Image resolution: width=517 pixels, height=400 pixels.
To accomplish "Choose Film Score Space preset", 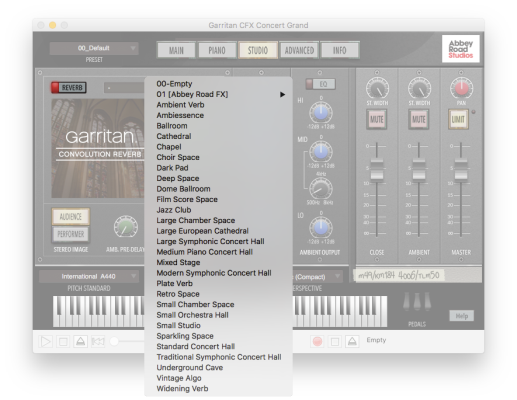I will pos(218,199).
